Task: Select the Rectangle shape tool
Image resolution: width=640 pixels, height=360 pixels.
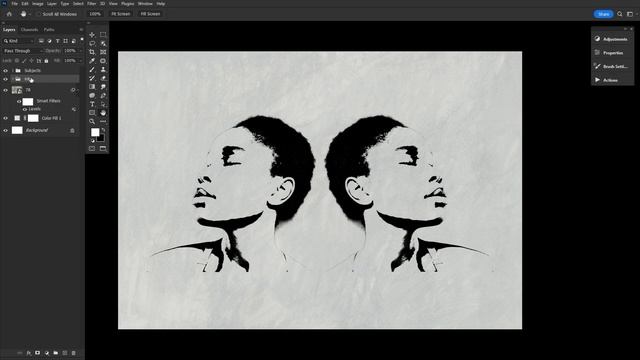Action: click(x=92, y=113)
